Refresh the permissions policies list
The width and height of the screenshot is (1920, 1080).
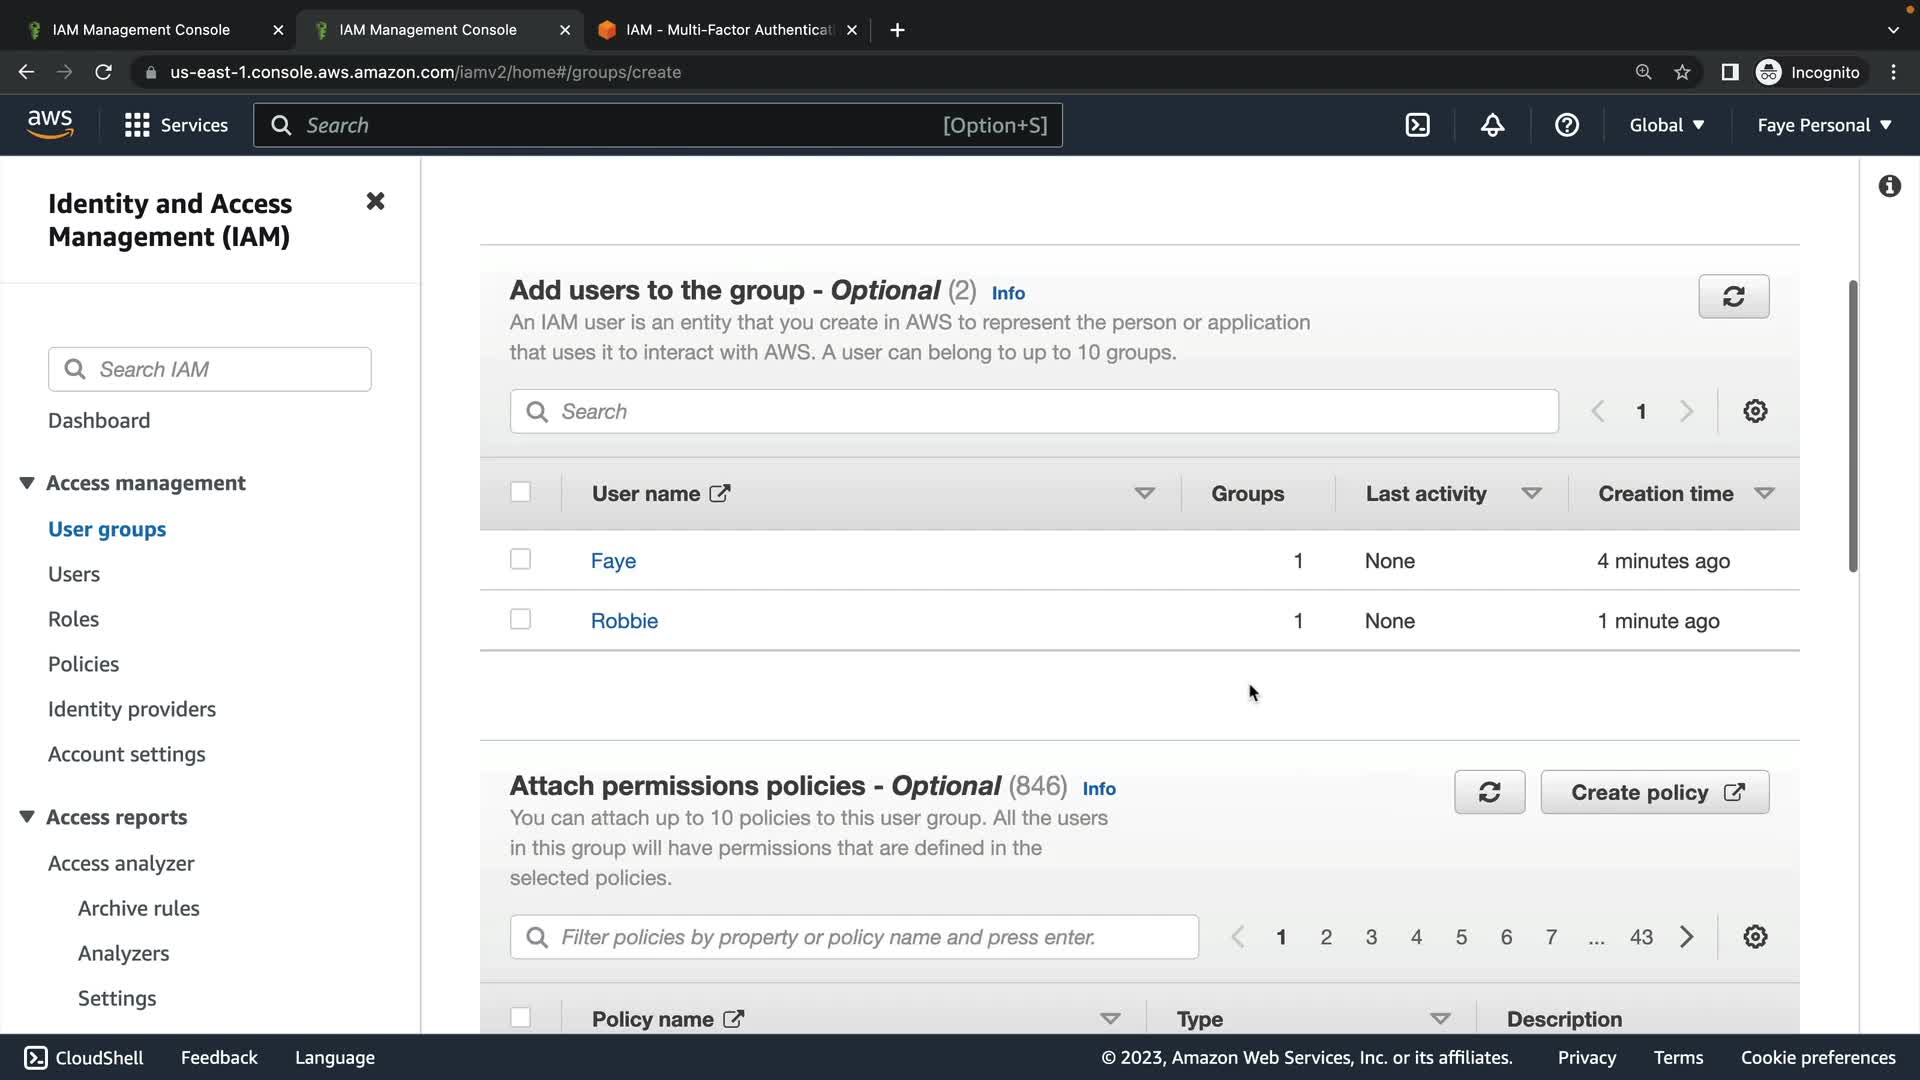click(1489, 792)
